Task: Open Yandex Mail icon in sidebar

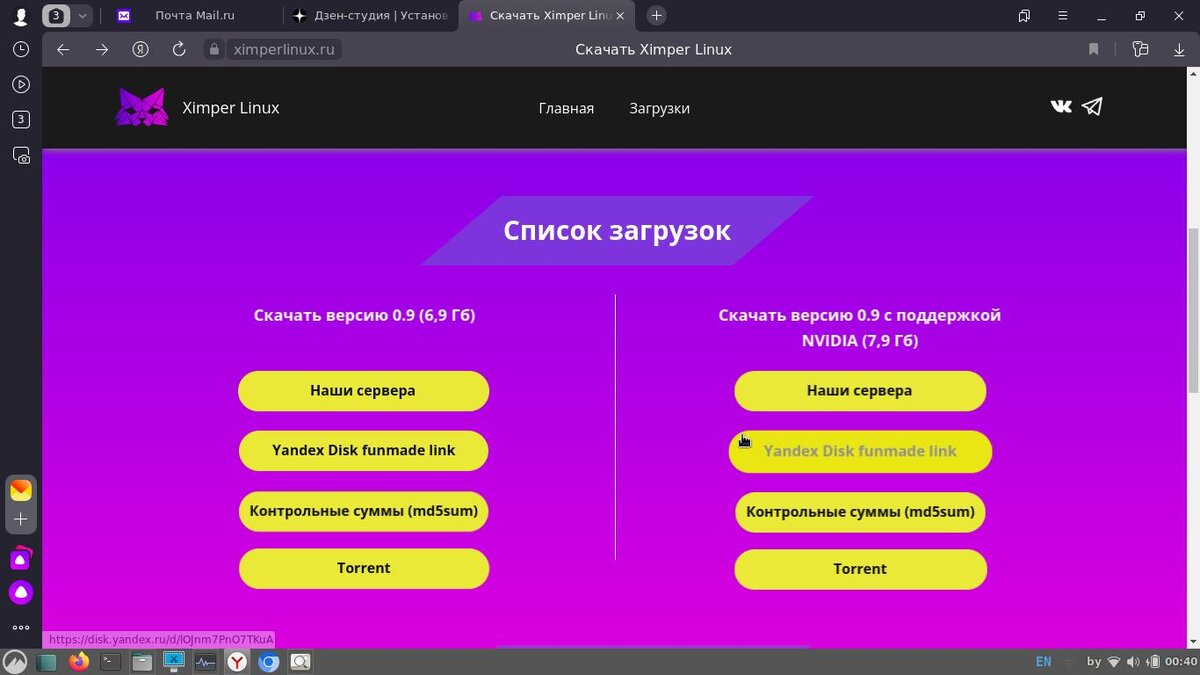Action: point(21,490)
